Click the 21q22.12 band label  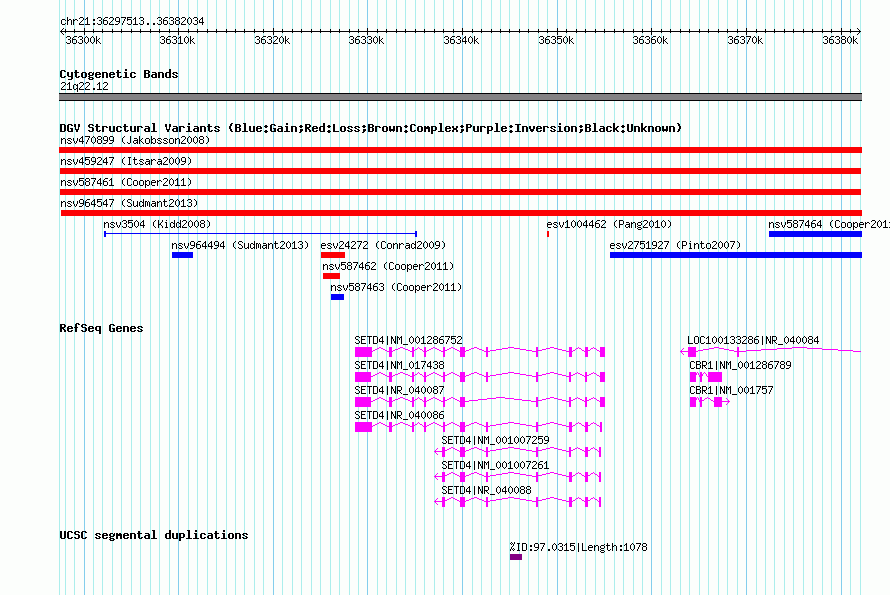(84, 86)
